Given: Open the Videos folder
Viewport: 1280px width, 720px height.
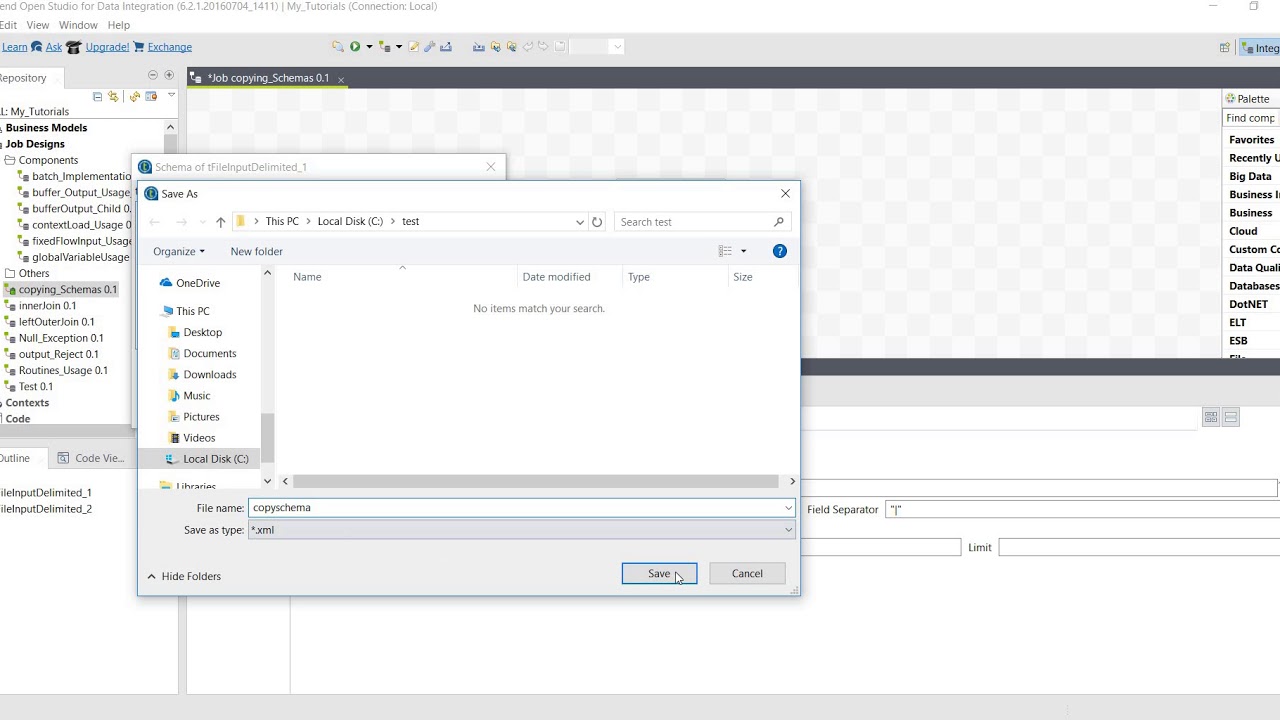Looking at the screenshot, I should [x=191, y=437].
